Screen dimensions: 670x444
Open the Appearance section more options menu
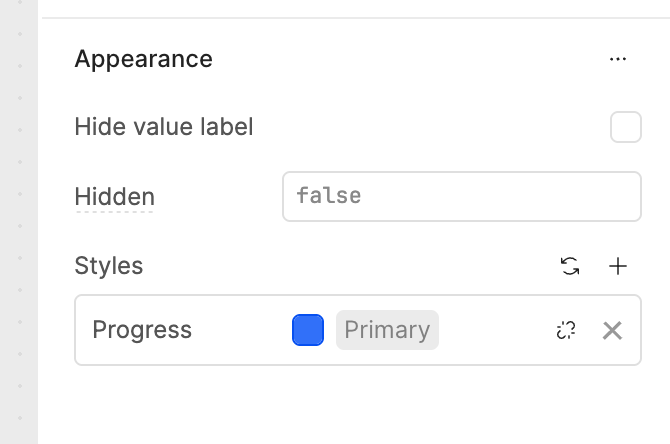617,59
